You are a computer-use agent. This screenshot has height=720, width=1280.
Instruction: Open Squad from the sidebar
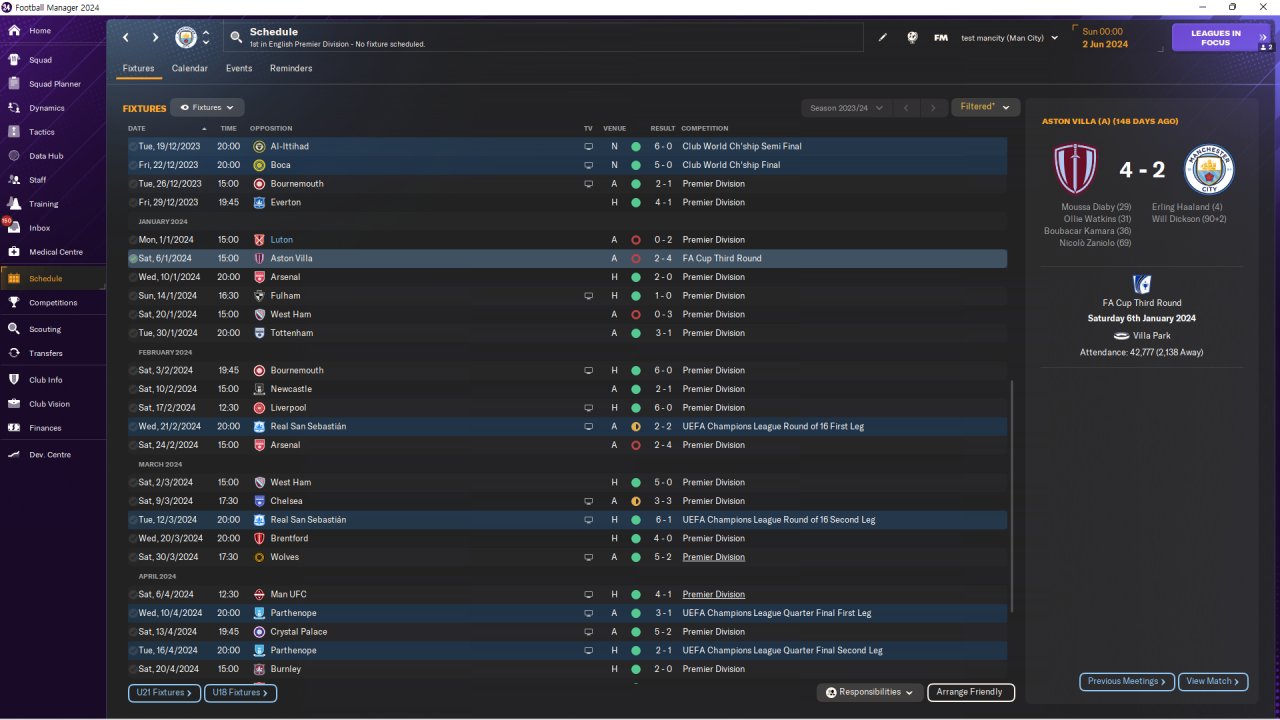click(x=40, y=60)
